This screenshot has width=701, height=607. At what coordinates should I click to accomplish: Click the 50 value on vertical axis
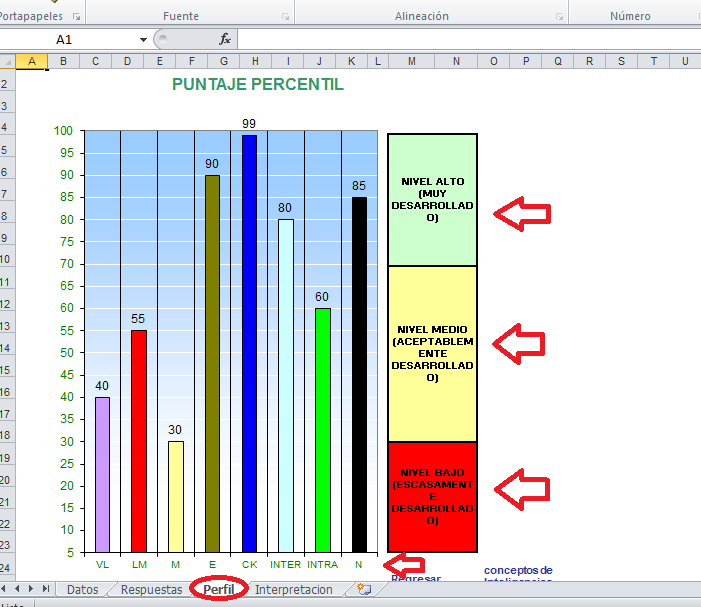click(x=67, y=353)
